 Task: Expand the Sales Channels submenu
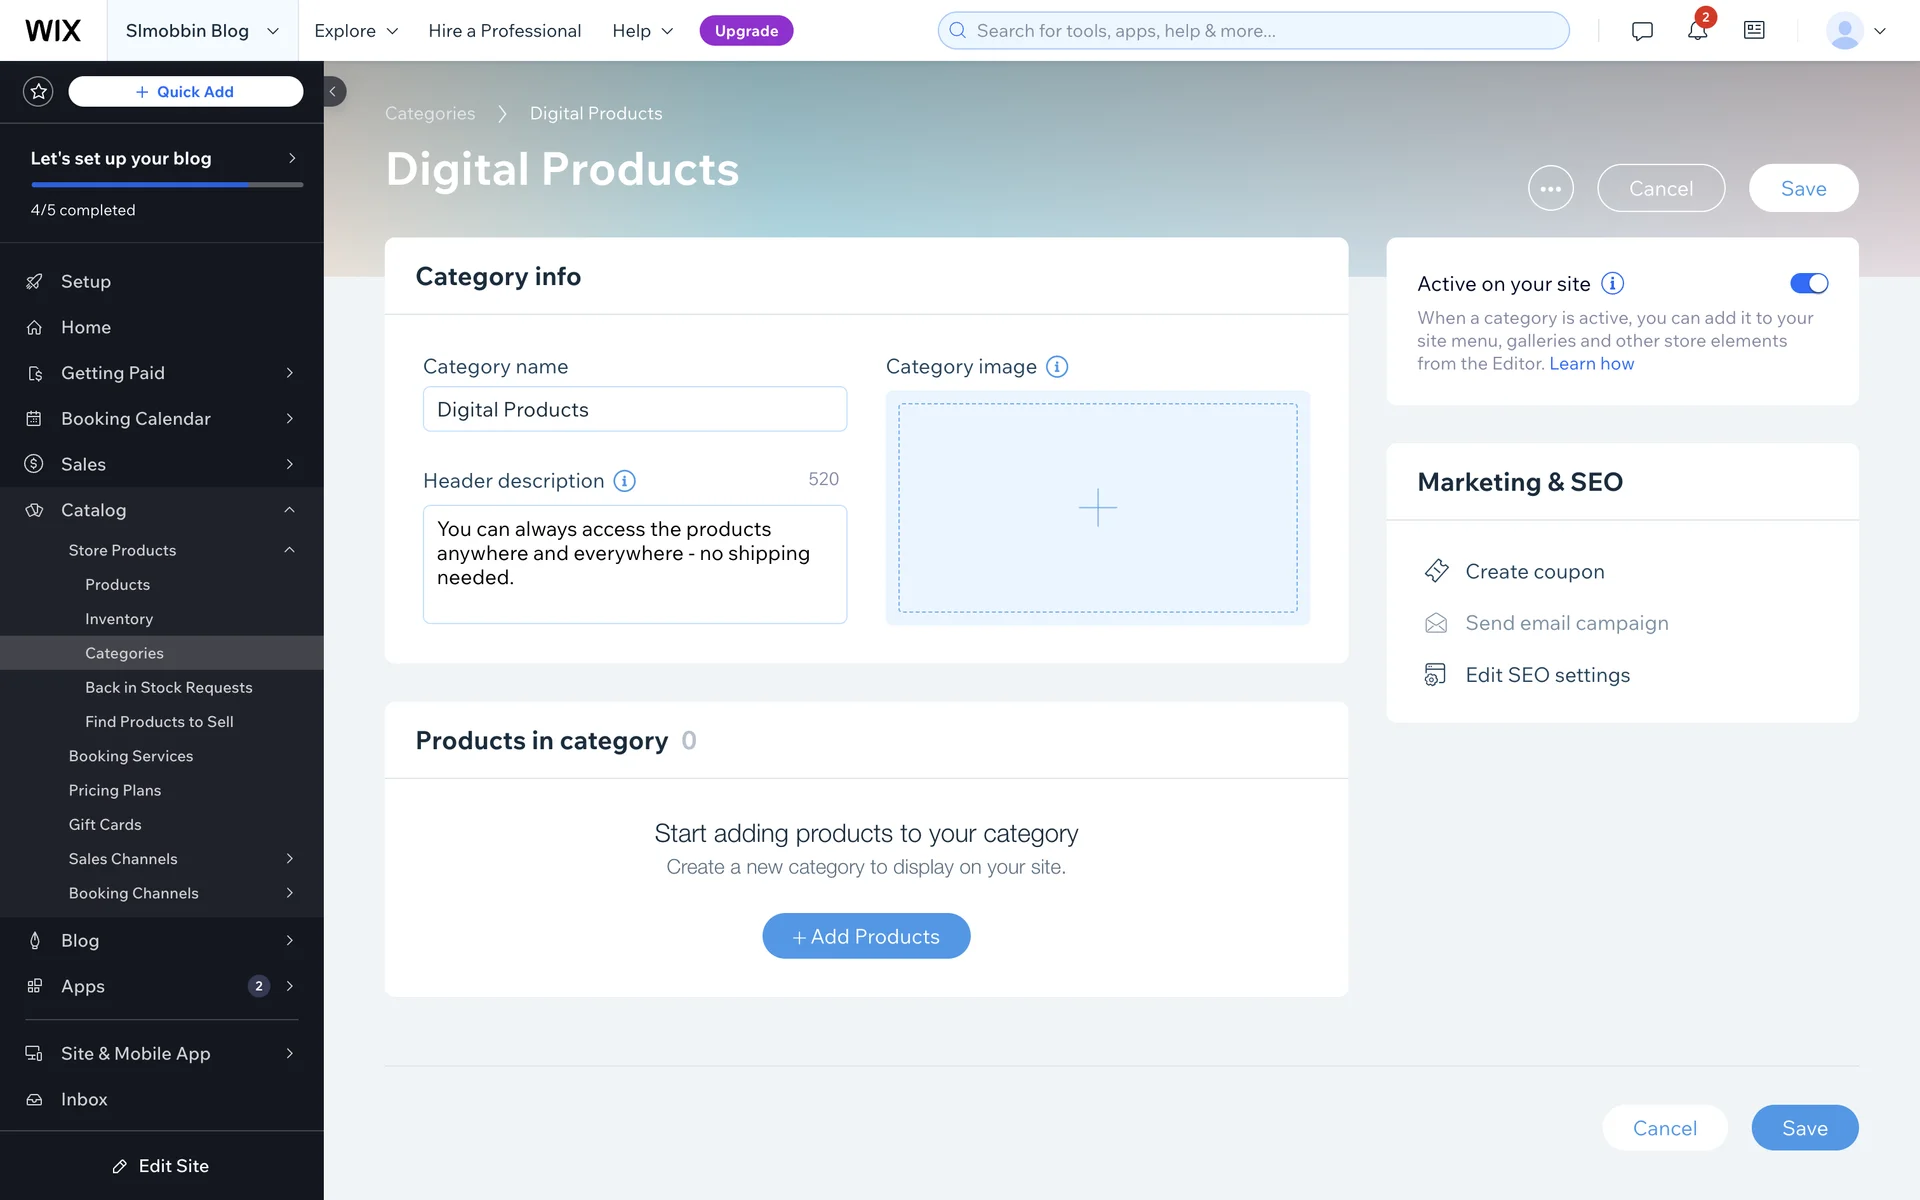click(289, 859)
